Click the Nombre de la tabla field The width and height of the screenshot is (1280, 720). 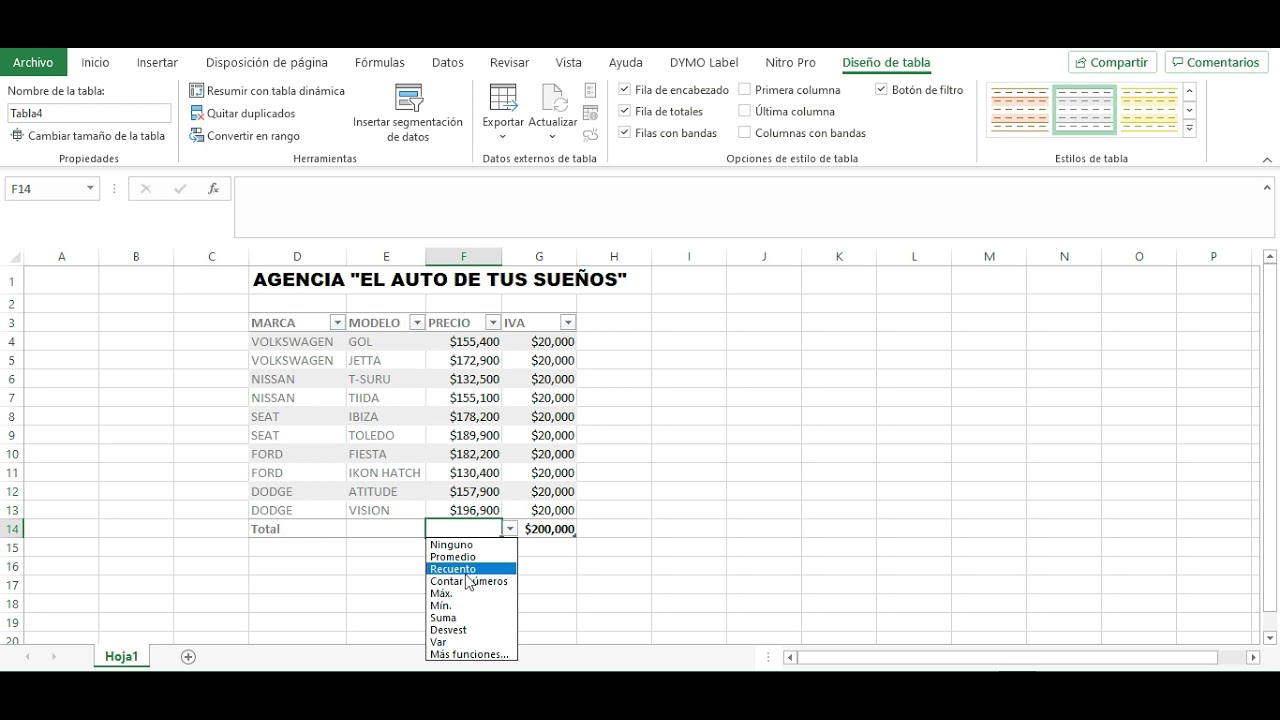pyautogui.click(x=89, y=114)
